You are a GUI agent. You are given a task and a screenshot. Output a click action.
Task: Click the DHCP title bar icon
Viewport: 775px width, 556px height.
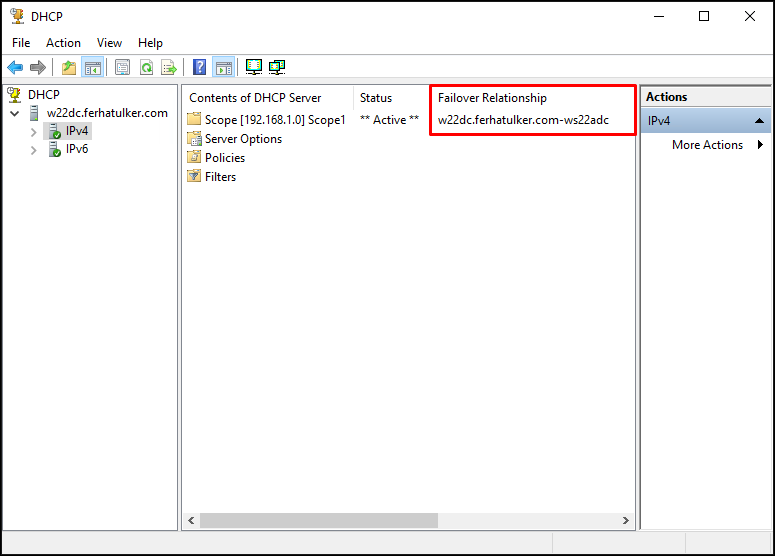[x=17, y=16]
